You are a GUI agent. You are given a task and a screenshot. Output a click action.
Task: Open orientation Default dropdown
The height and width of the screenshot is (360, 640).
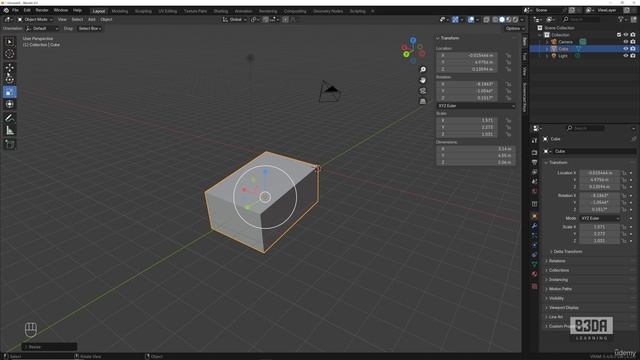42,29
